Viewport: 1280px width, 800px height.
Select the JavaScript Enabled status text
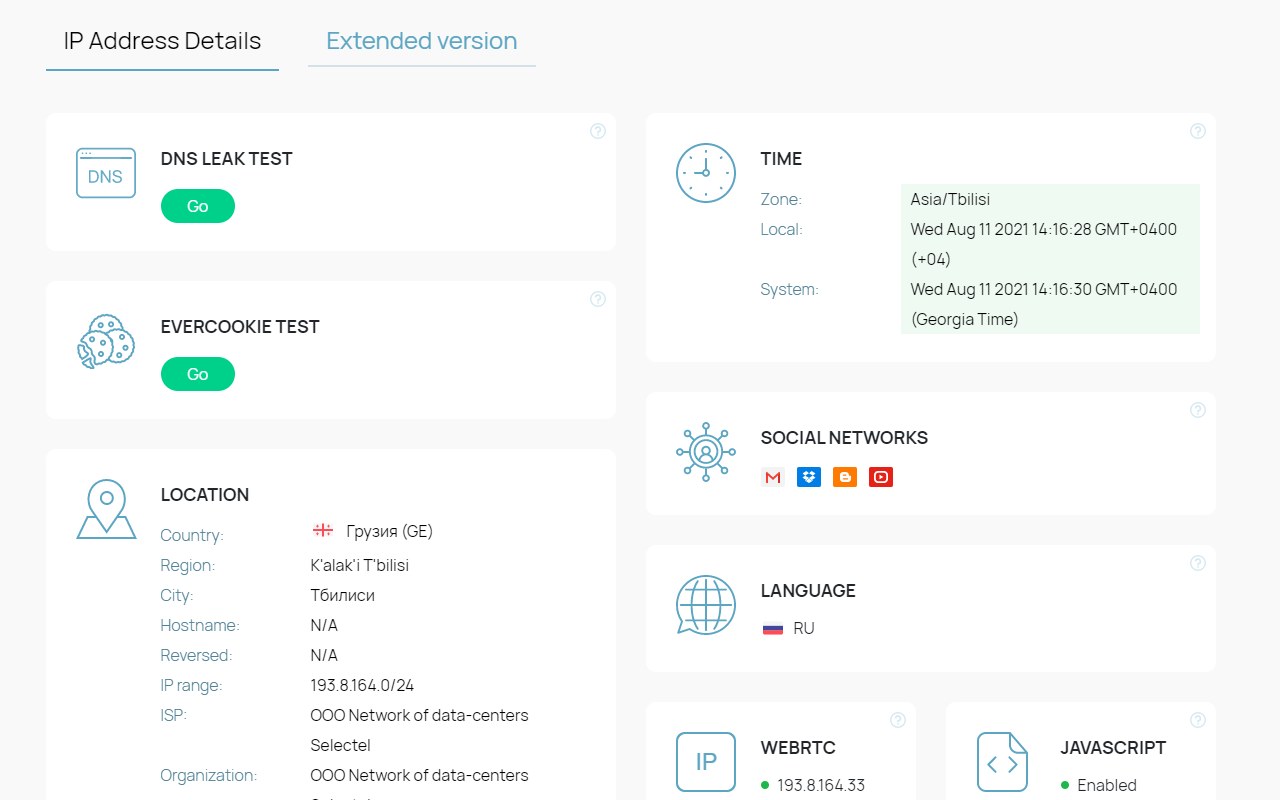pyautogui.click(x=1107, y=785)
